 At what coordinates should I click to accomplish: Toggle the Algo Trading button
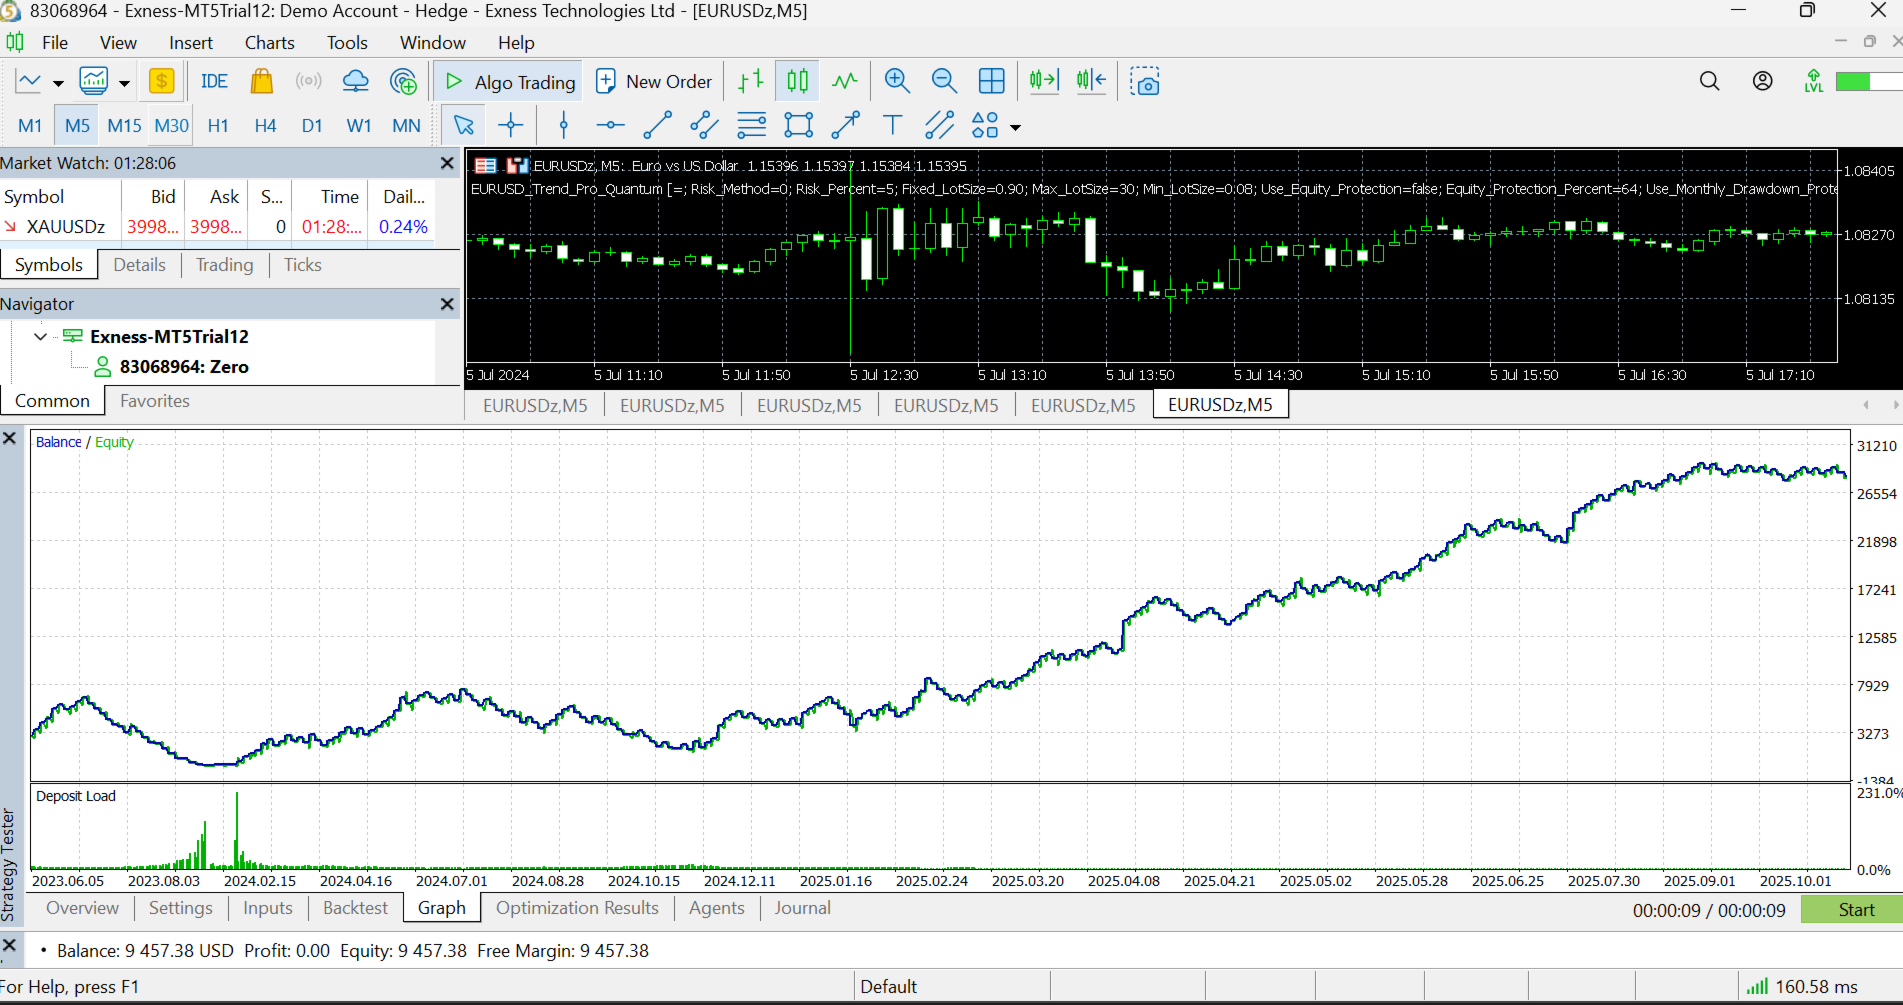click(509, 82)
